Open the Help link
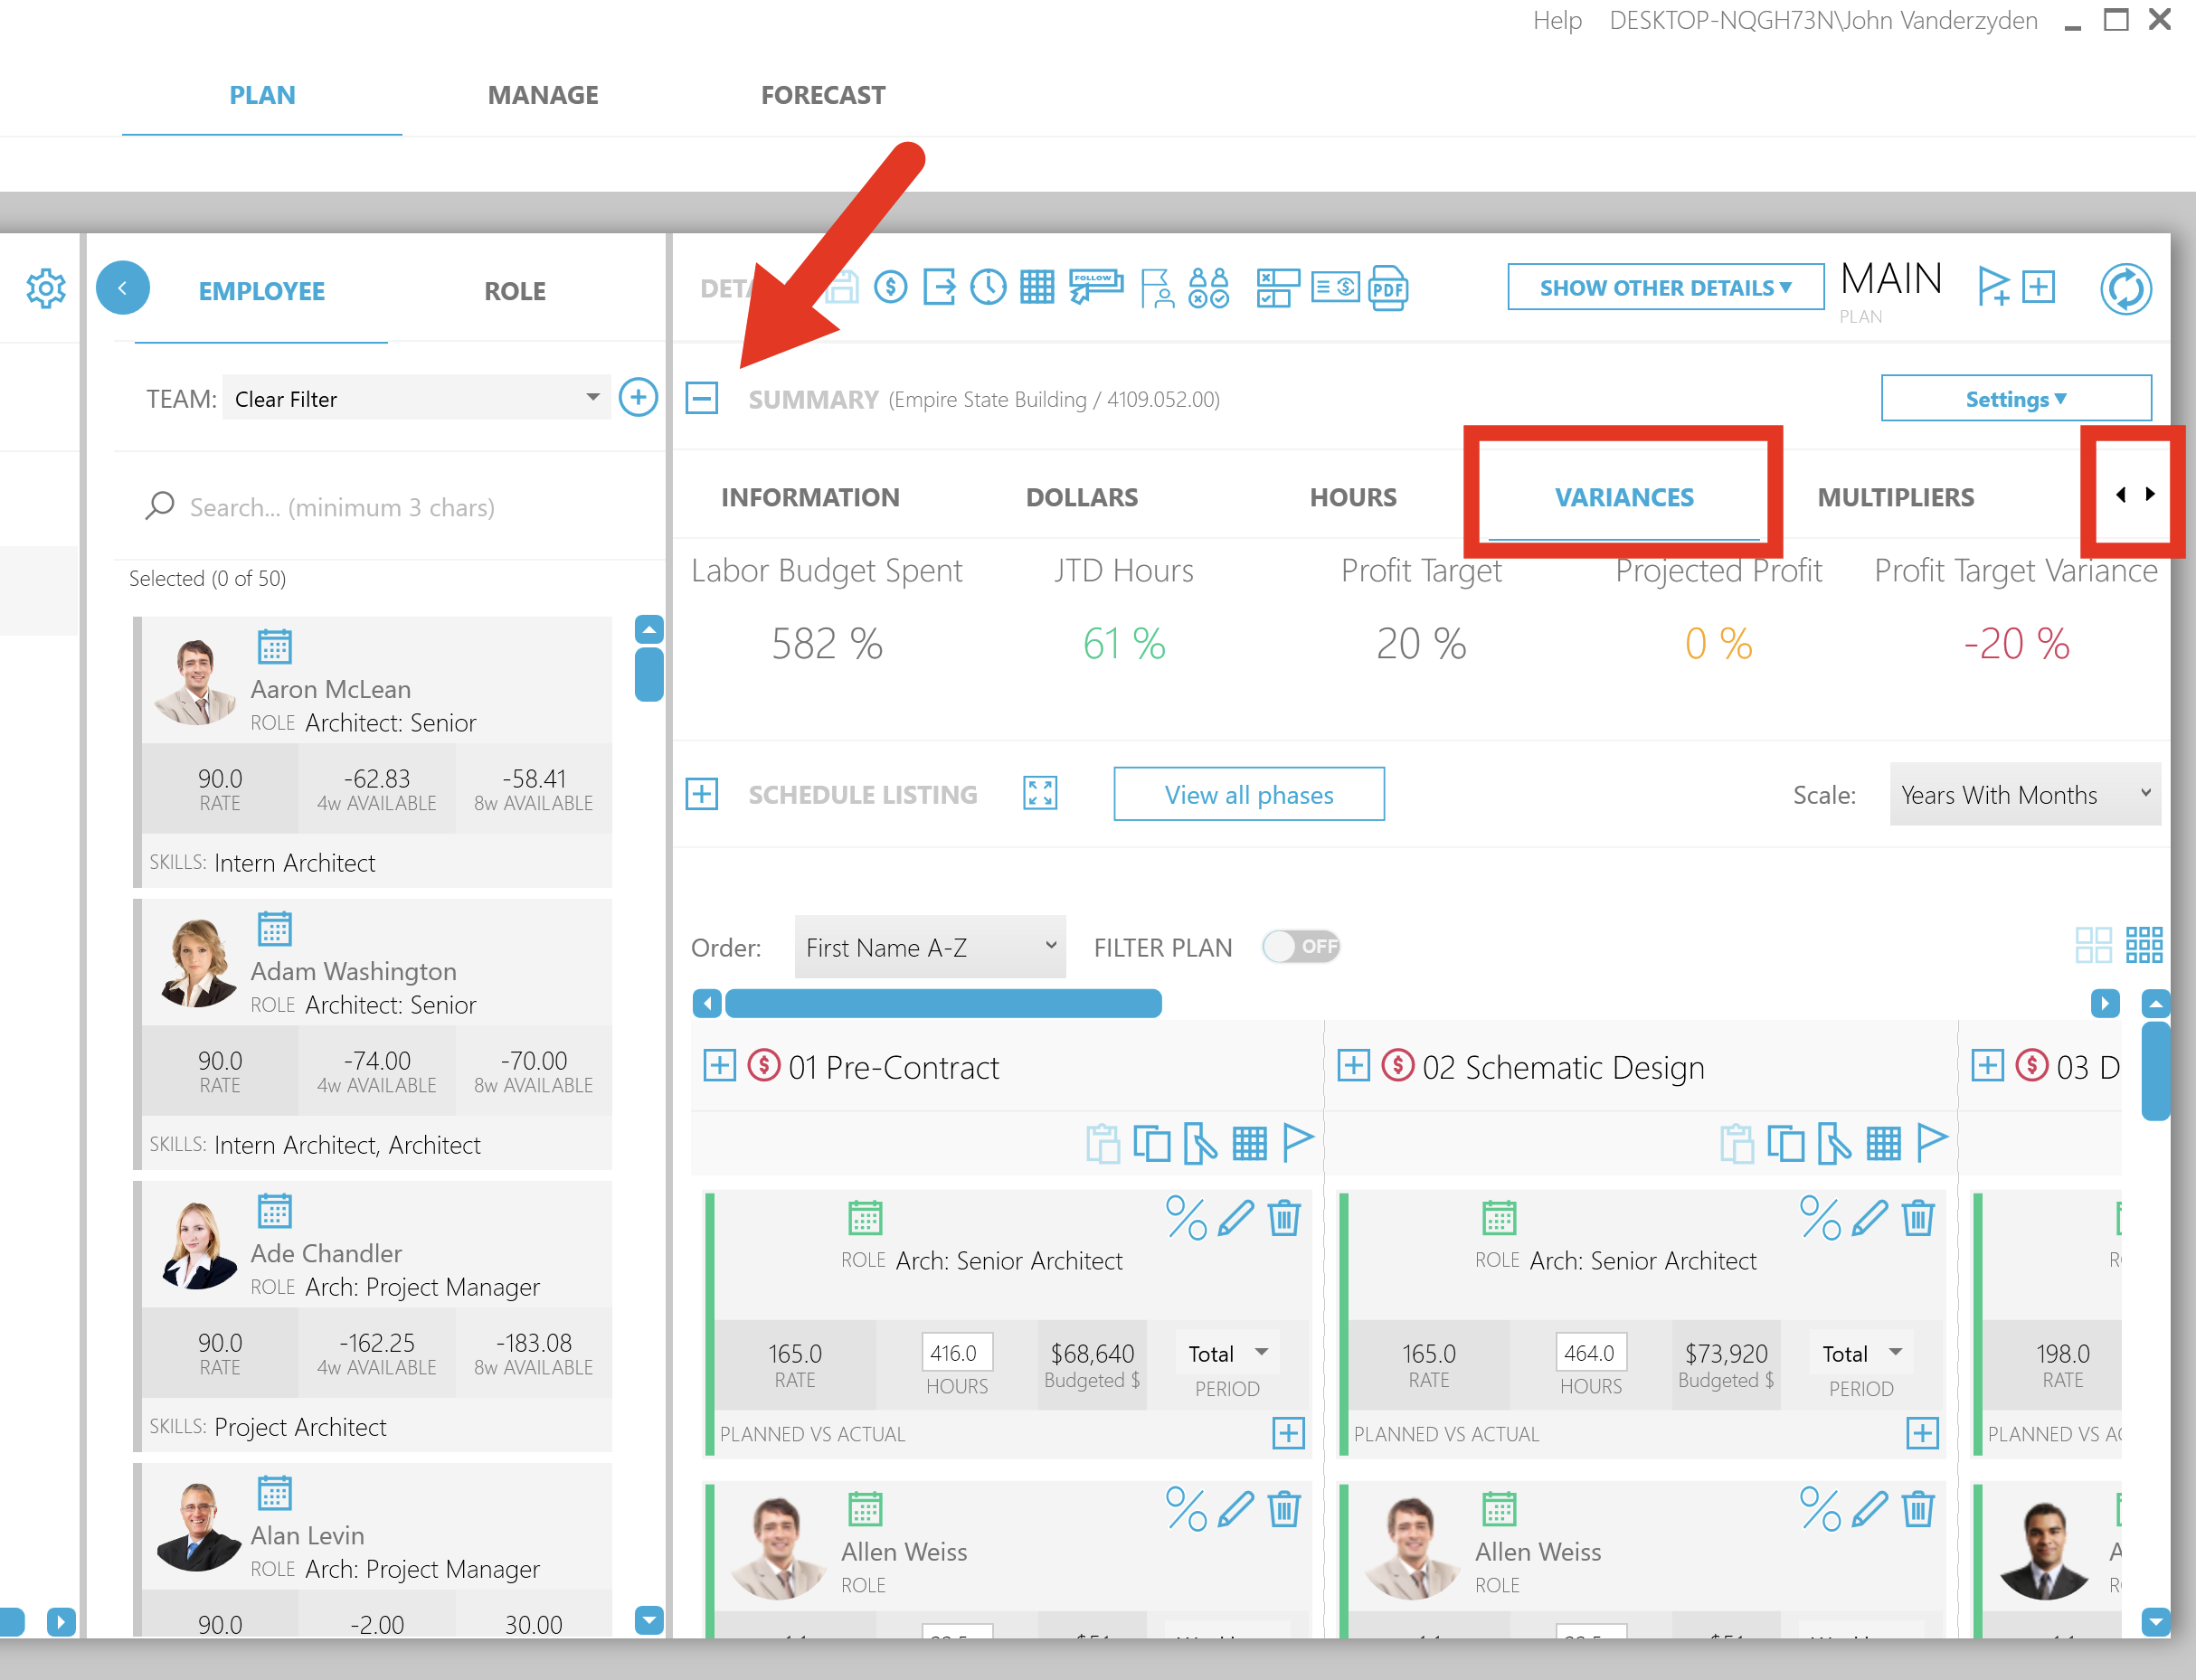 [1557, 20]
